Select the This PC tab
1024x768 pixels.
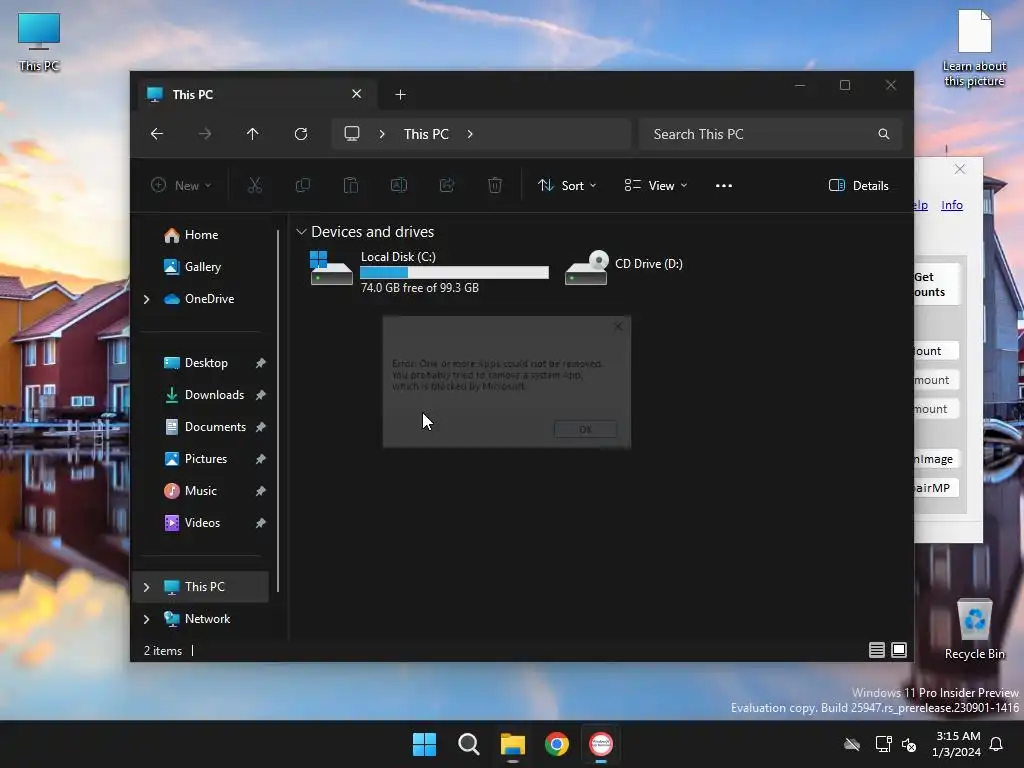click(257, 95)
